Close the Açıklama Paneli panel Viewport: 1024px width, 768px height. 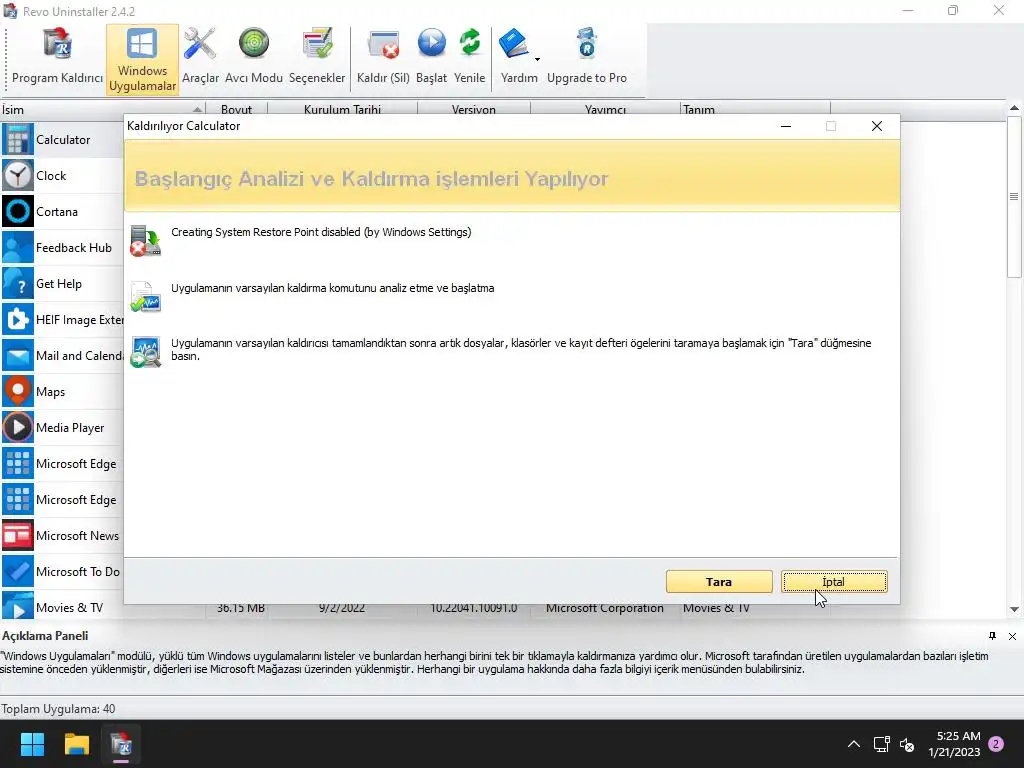pyautogui.click(x=1012, y=636)
